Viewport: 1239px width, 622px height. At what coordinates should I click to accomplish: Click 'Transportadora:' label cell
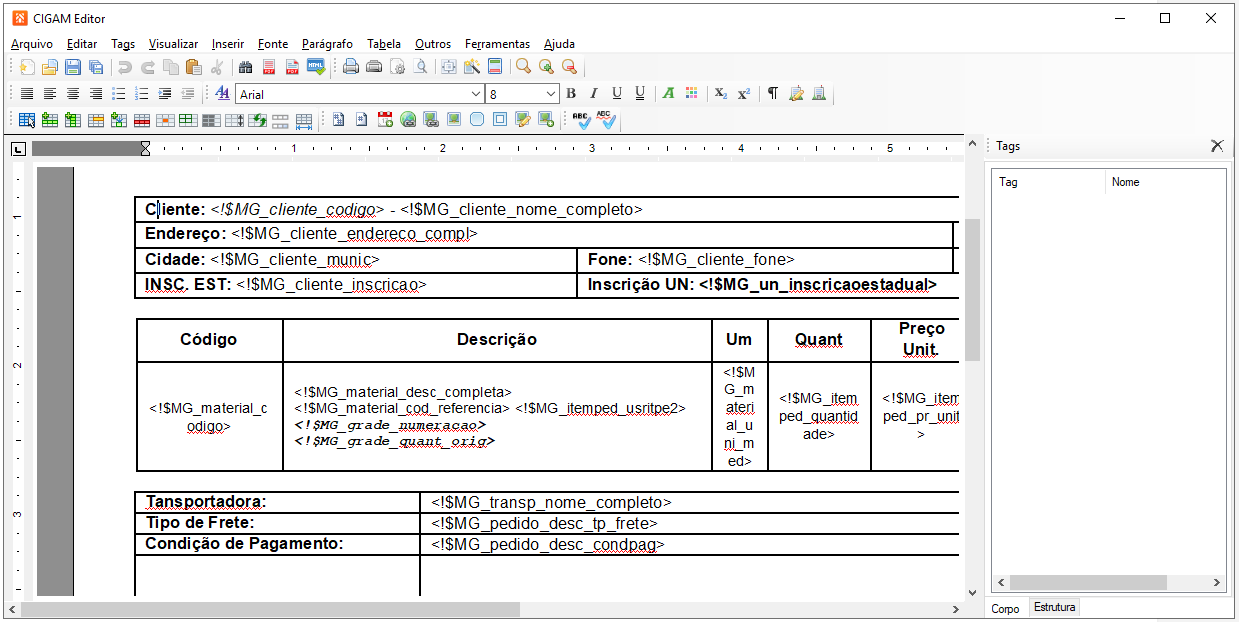tap(278, 502)
